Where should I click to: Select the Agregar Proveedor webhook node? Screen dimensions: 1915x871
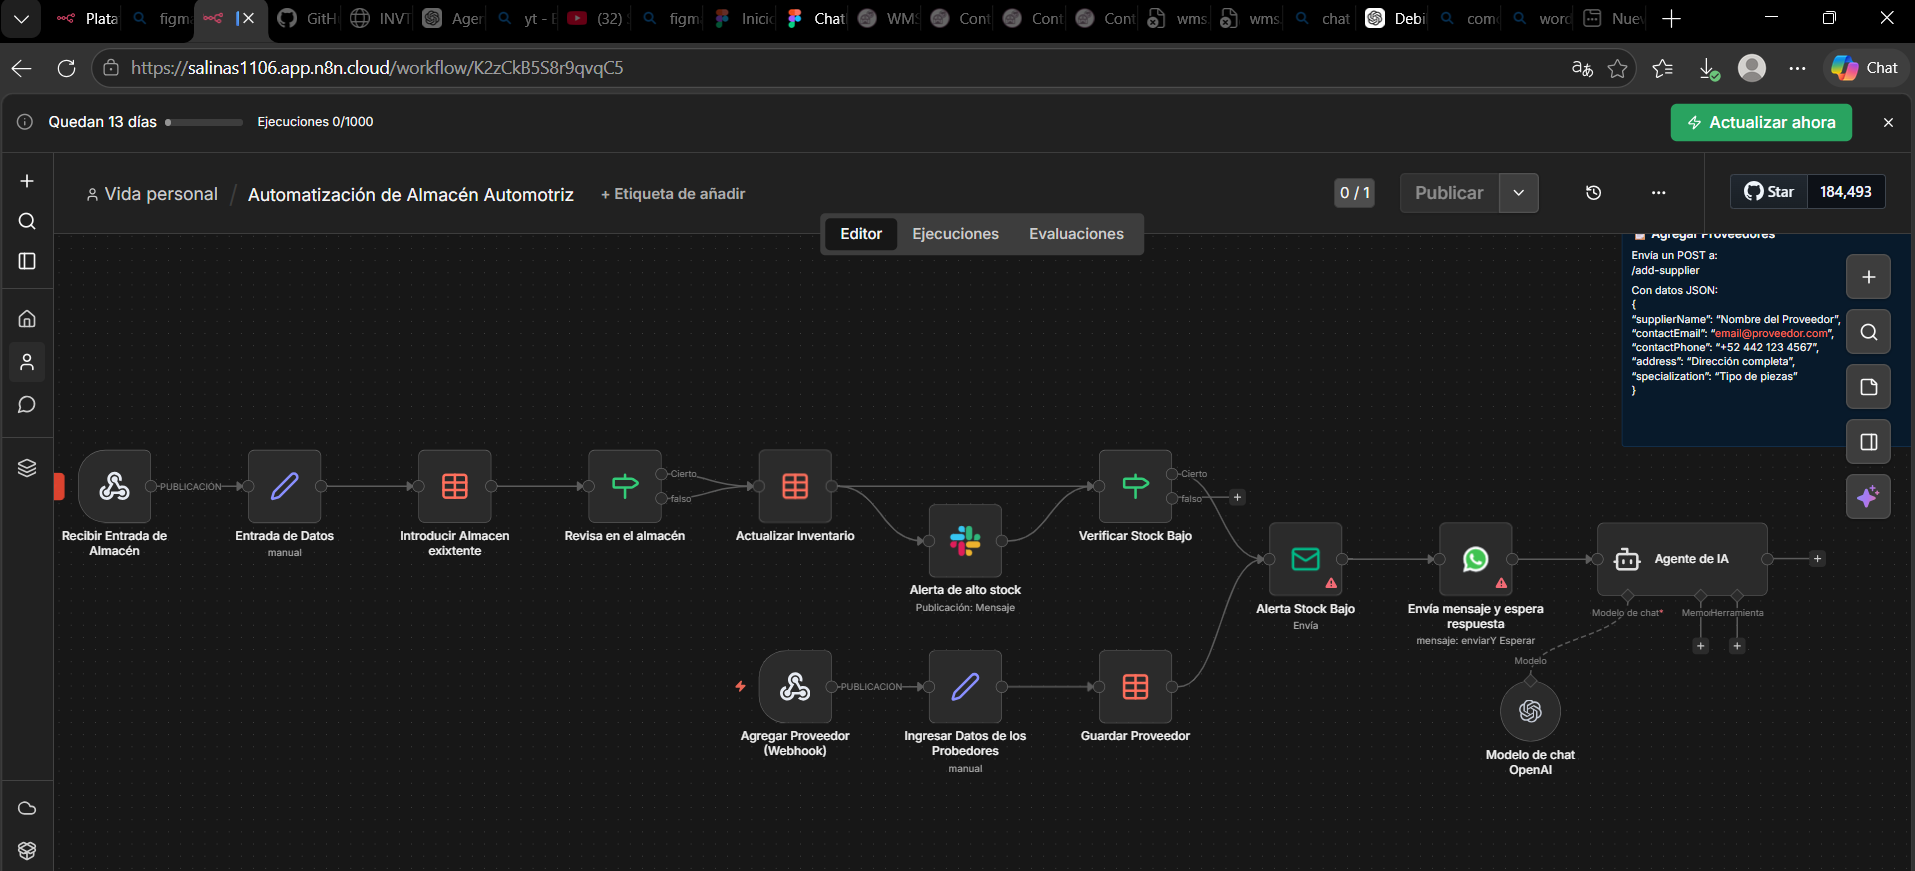click(x=795, y=686)
